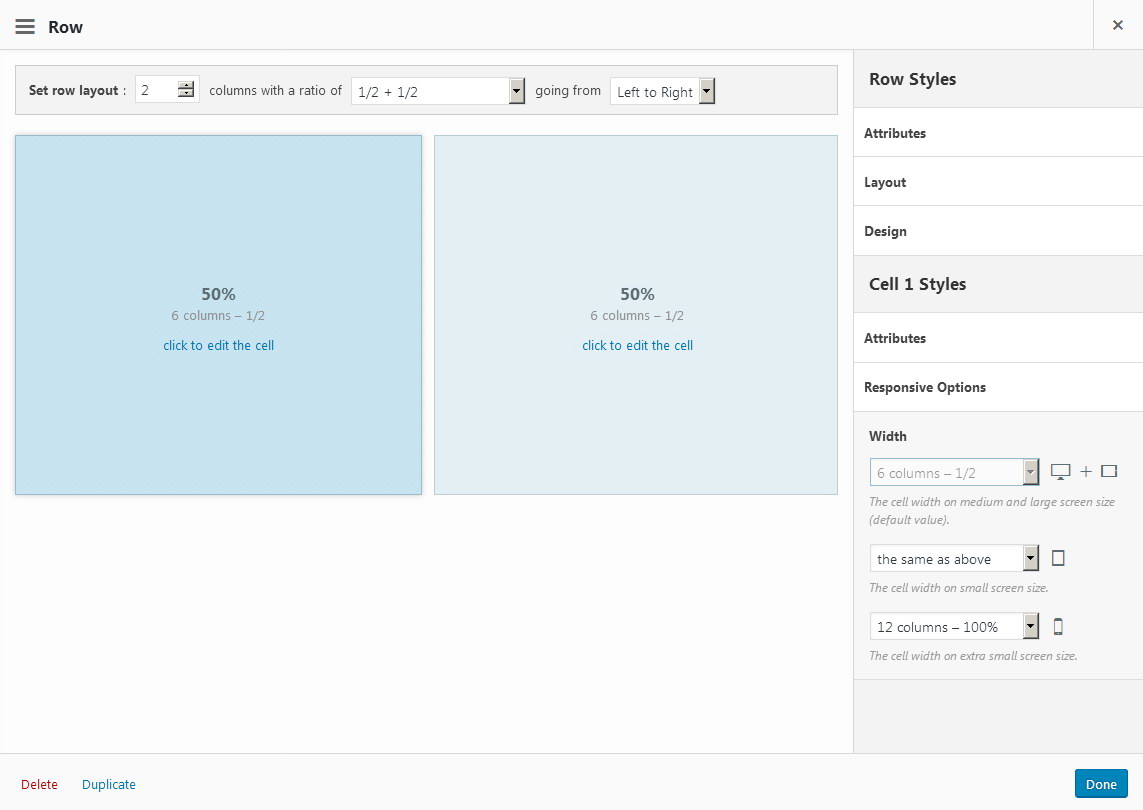Click the Duplicate link
Image resolution: width=1143 pixels, height=810 pixels.
109,784
